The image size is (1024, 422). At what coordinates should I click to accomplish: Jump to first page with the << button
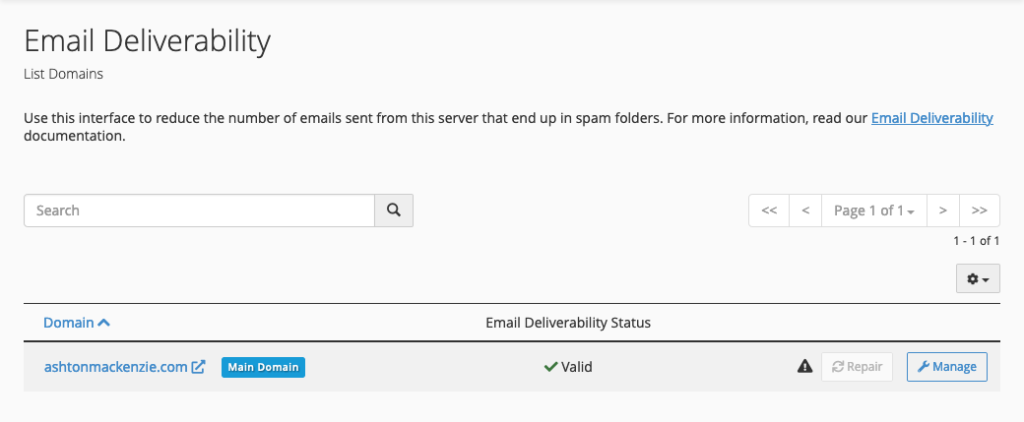coord(769,210)
